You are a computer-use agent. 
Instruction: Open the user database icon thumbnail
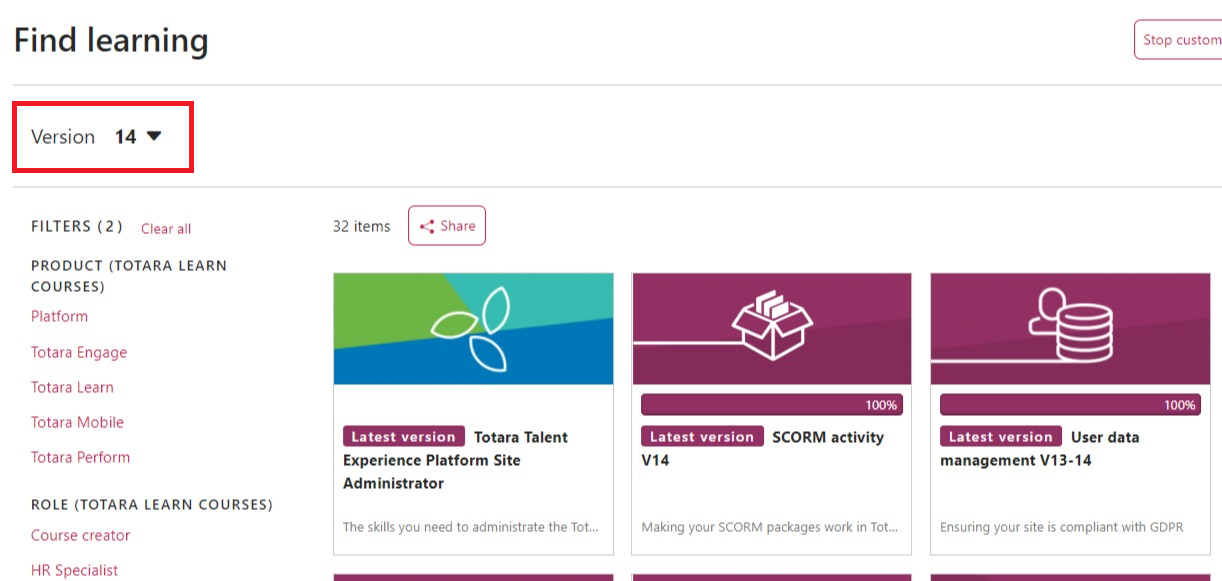coord(1070,329)
